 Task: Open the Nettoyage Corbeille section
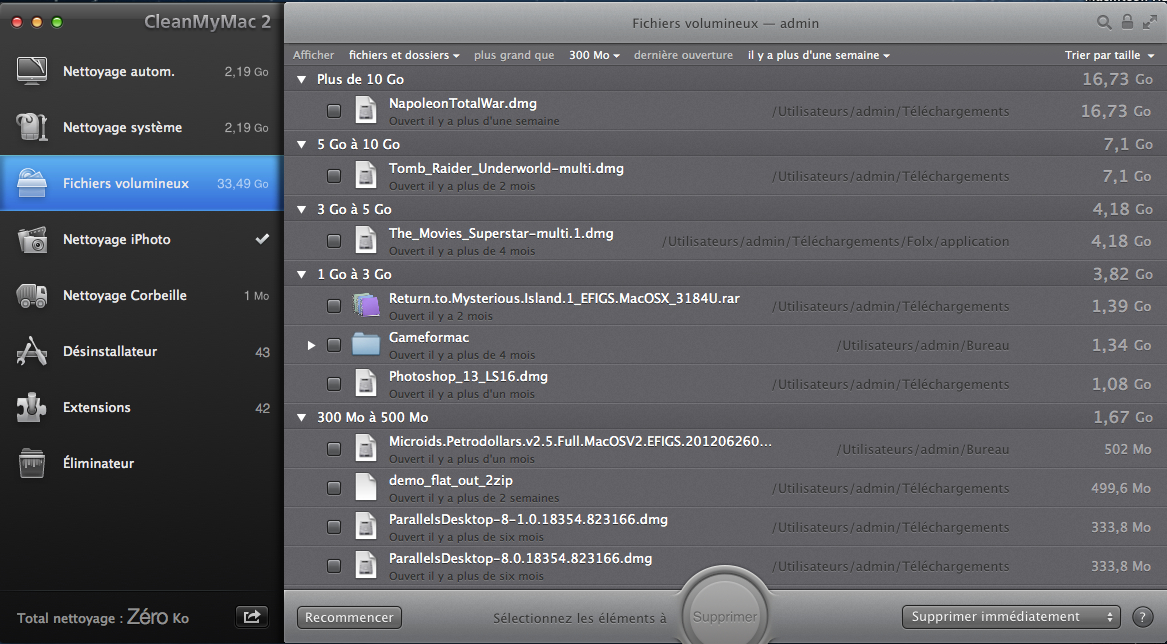pyautogui.click(x=141, y=296)
